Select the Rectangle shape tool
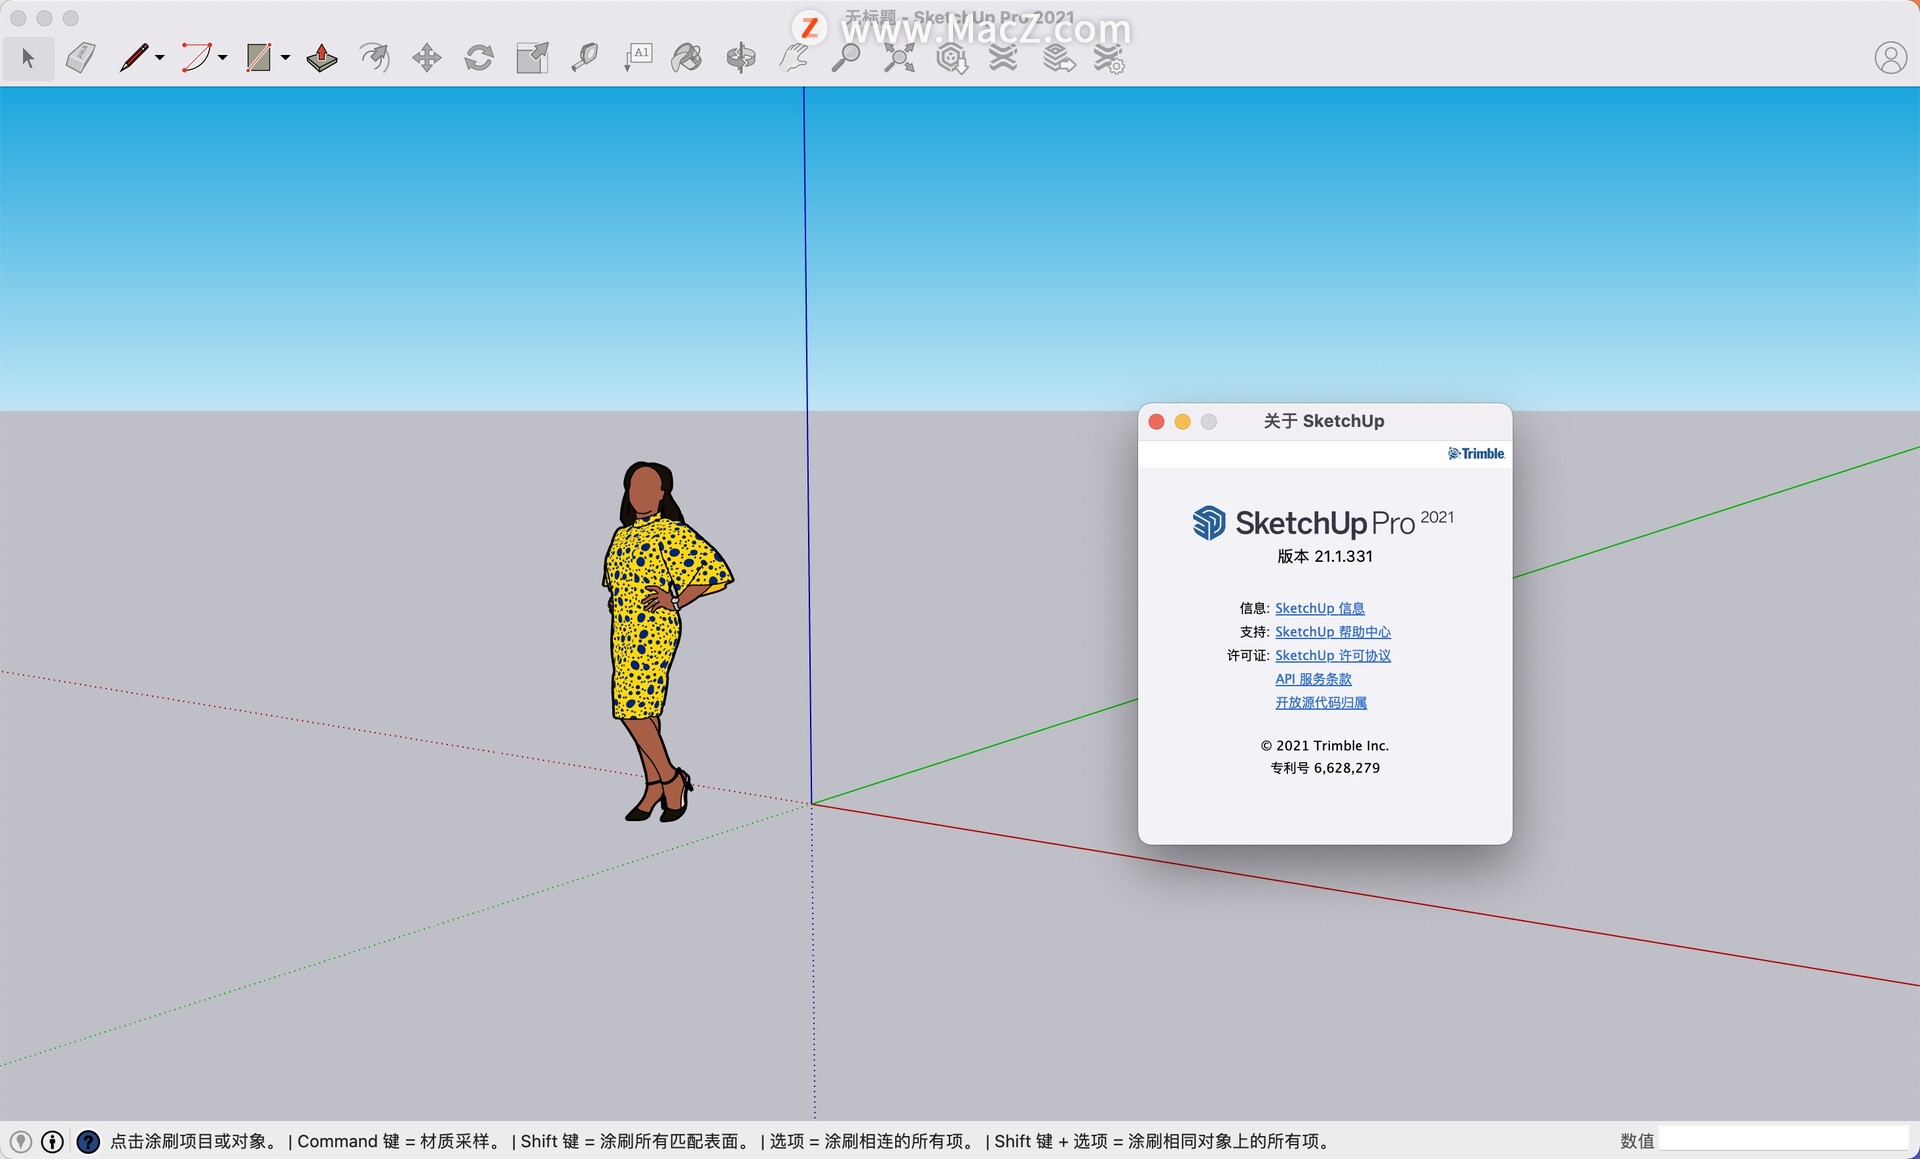 [x=259, y=58]
